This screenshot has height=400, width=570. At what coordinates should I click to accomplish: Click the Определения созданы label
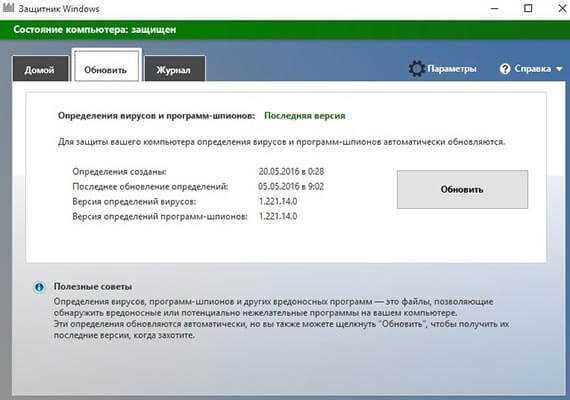(x=119, y=172)
